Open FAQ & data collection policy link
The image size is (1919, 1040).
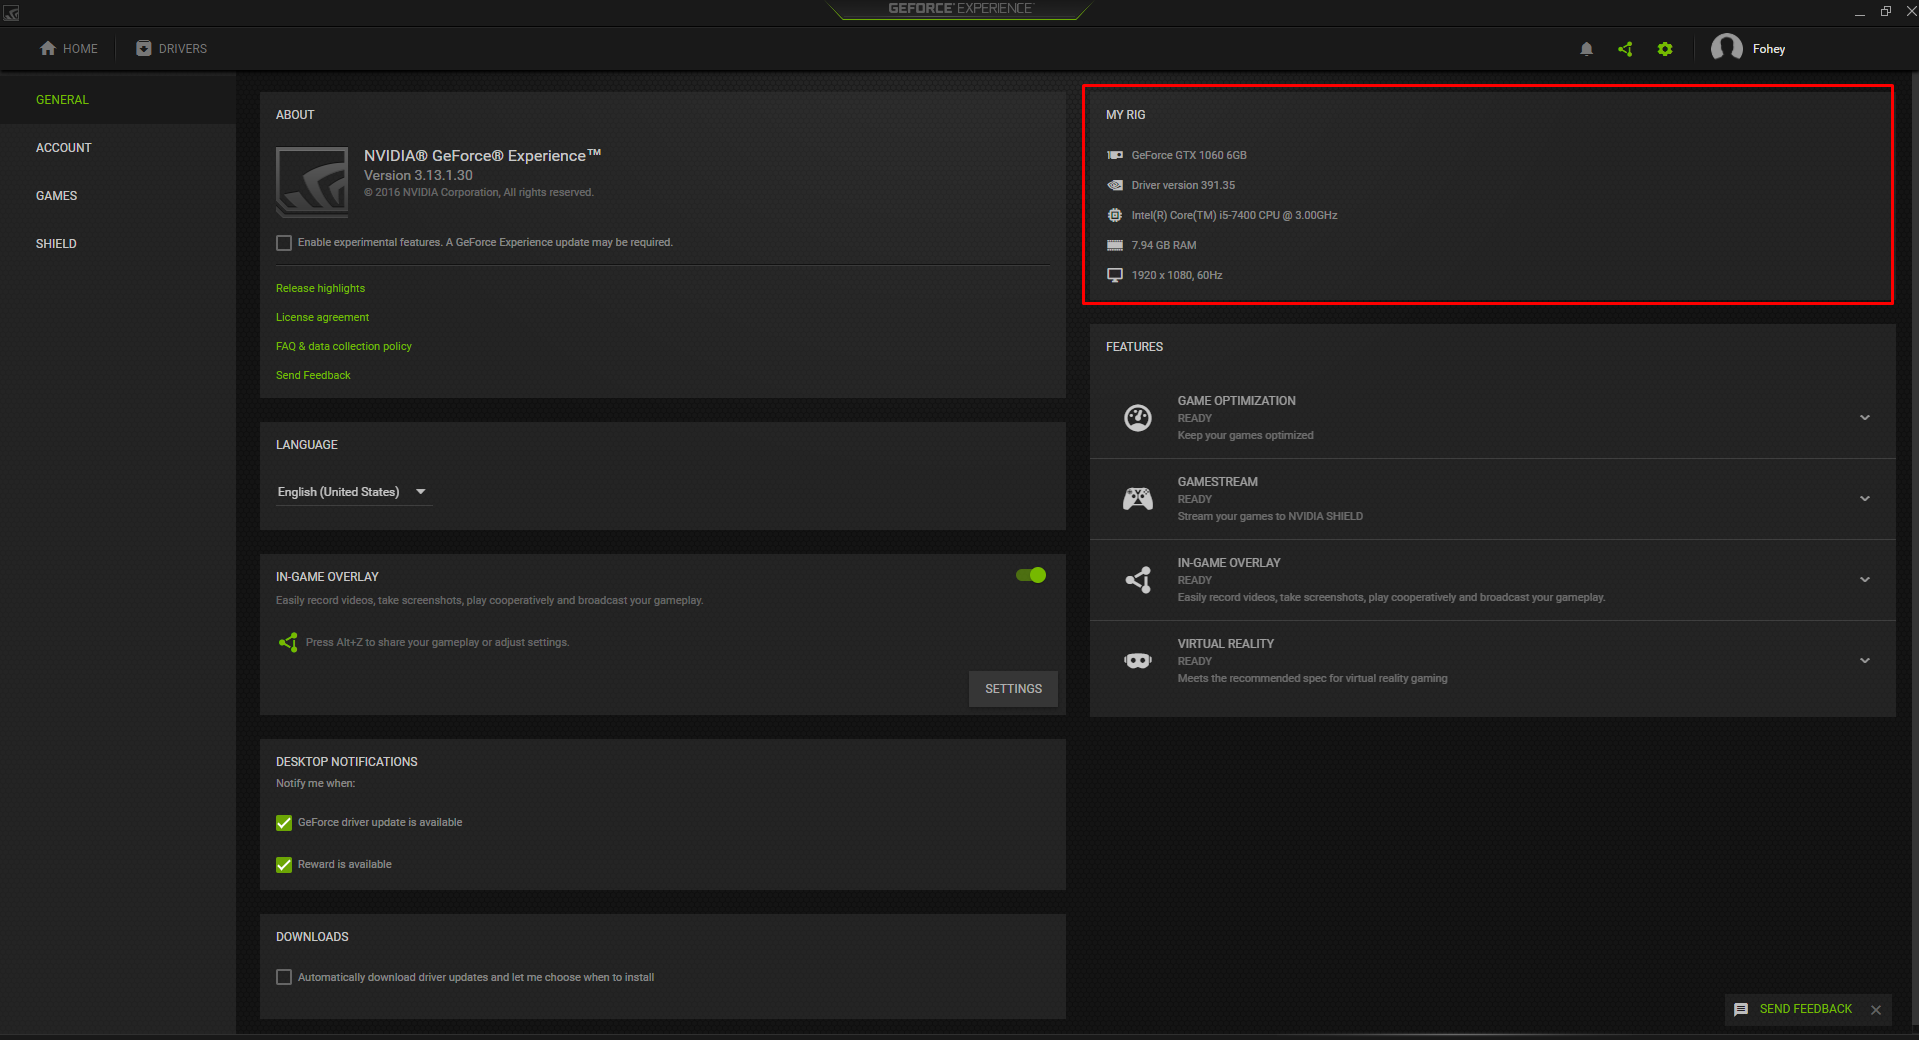coord(343,346)
